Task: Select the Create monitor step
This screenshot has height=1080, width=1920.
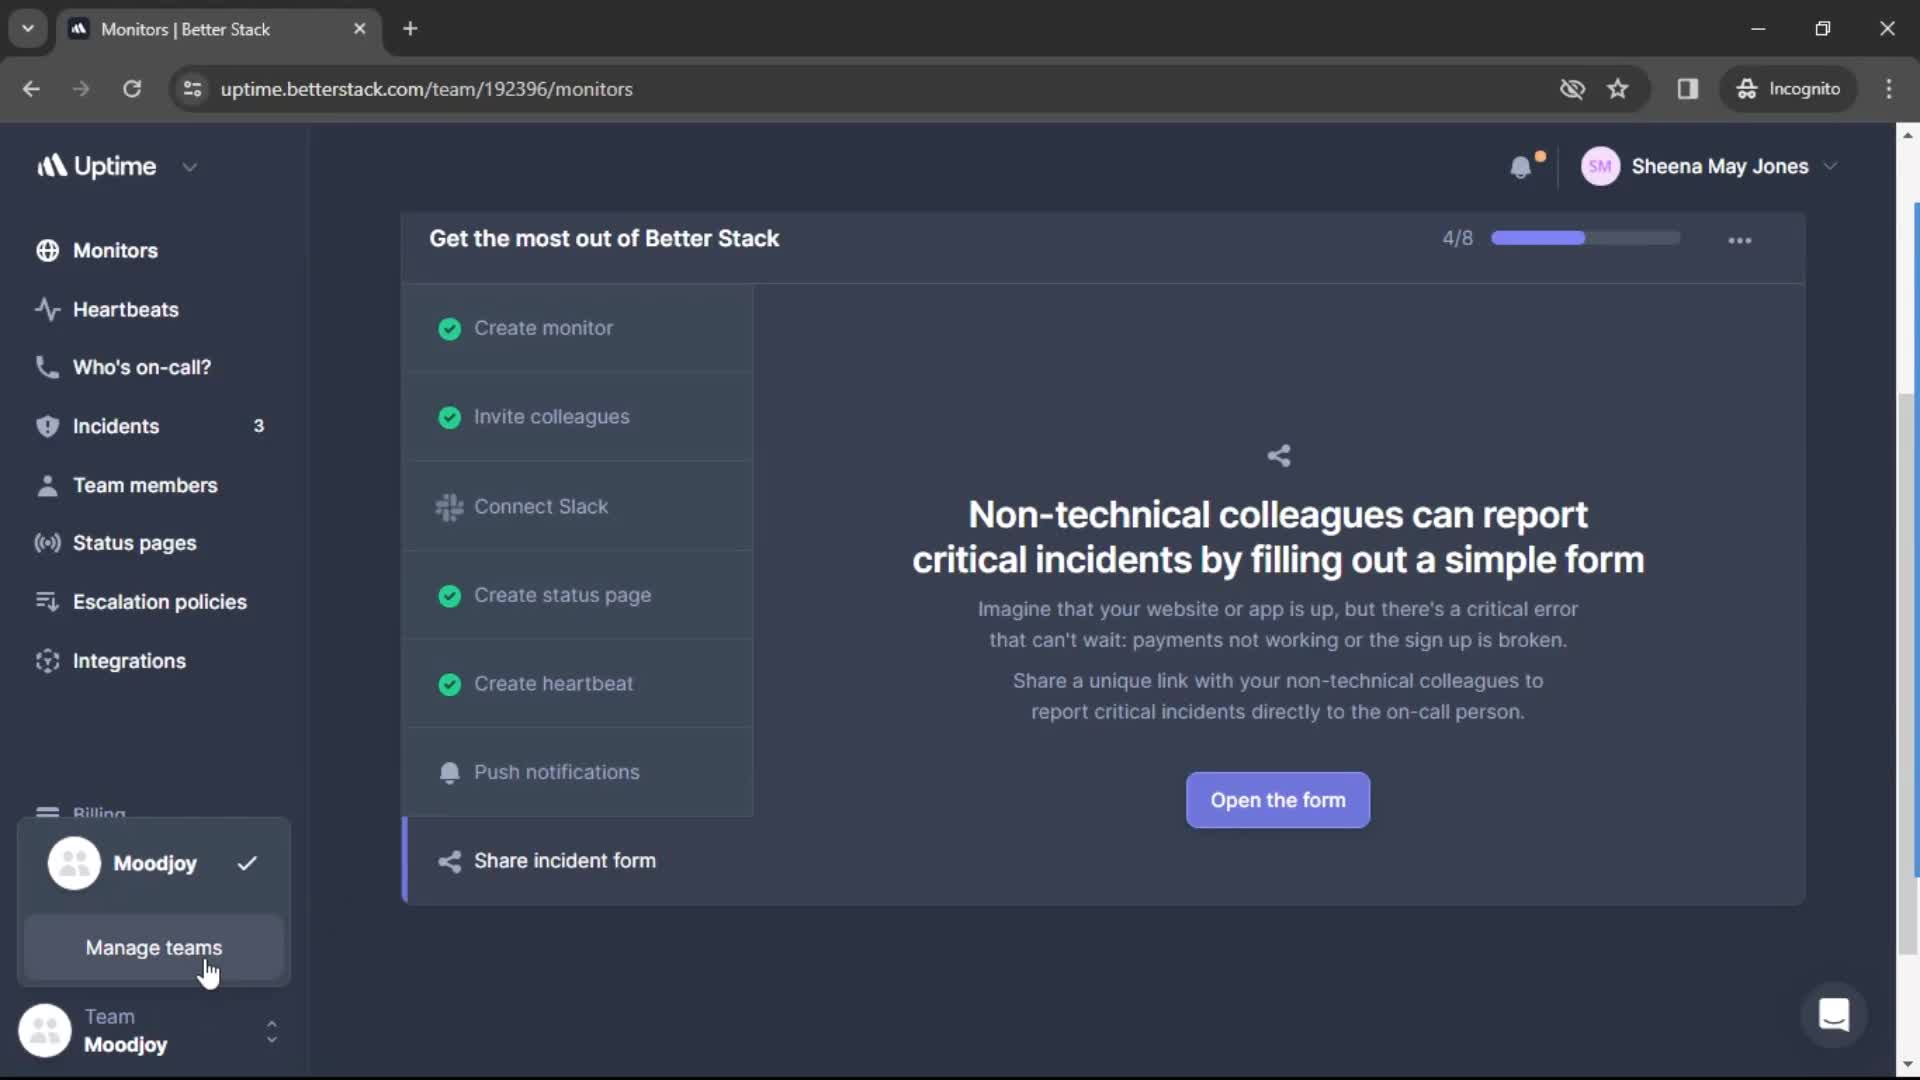Action: 578,328
